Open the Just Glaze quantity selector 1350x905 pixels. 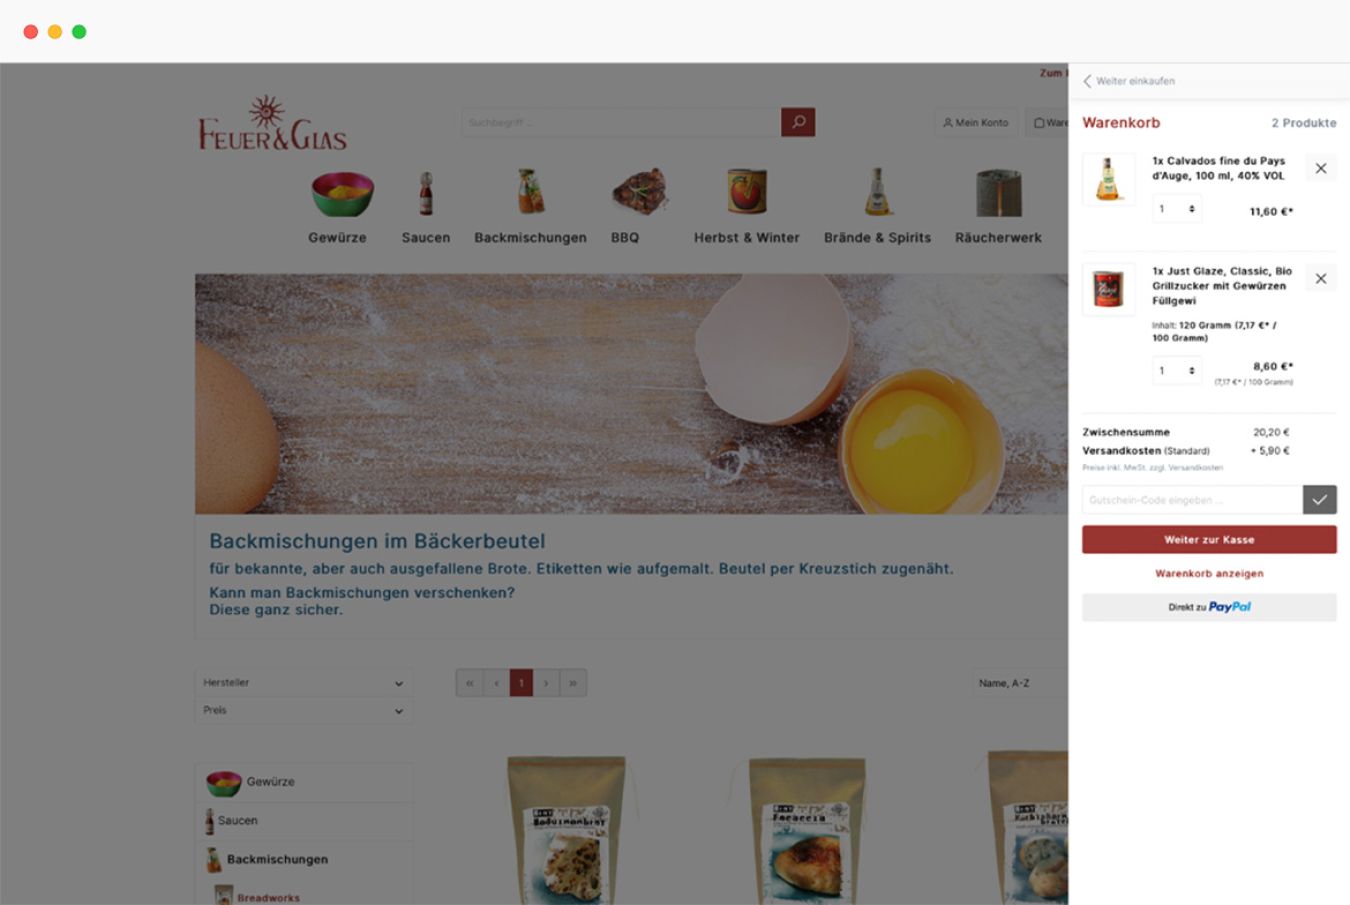click(x=1177, y=370)
